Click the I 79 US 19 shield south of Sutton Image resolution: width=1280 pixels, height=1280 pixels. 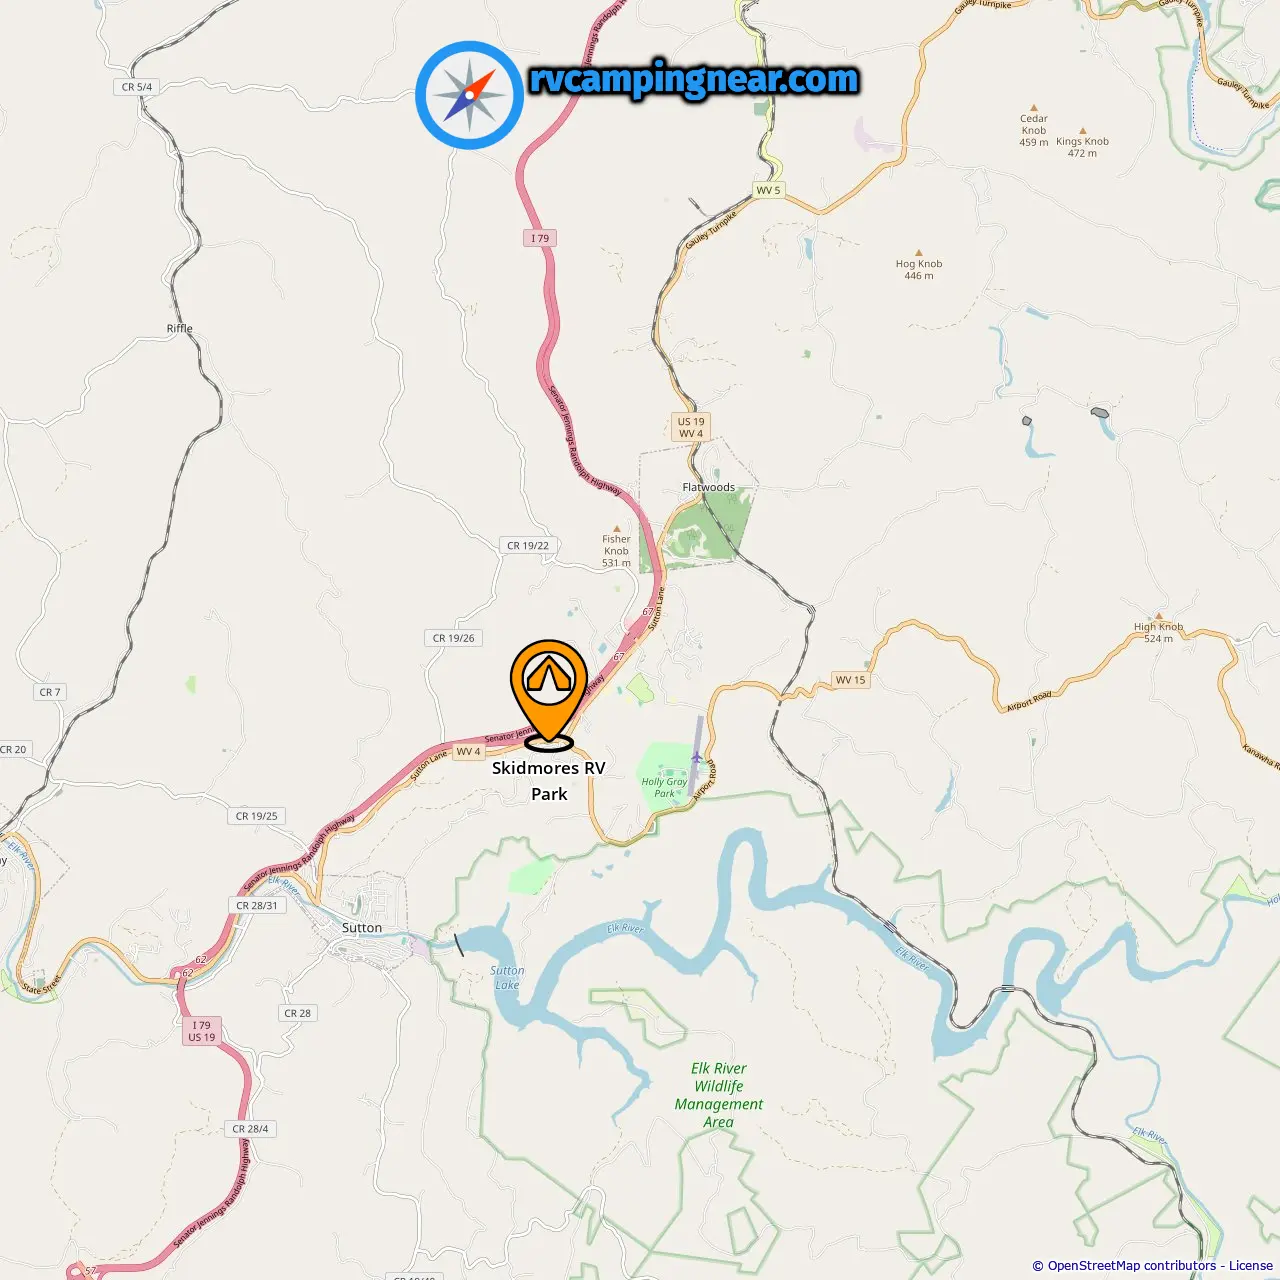202,1031
